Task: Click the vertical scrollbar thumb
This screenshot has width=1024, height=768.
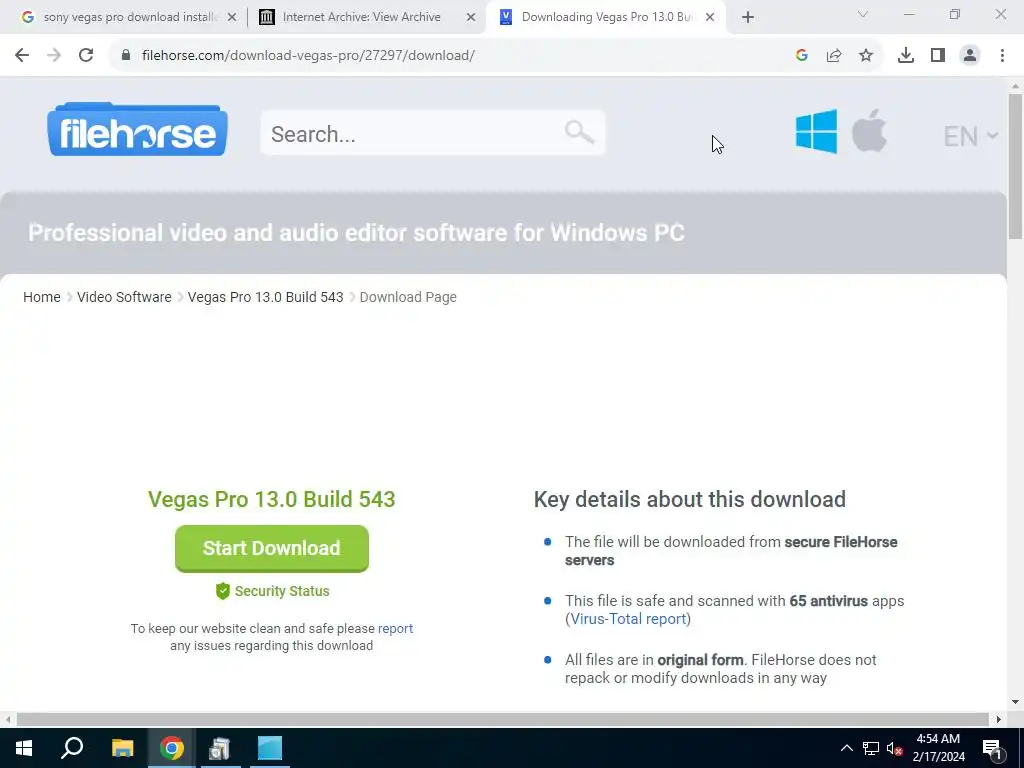Action: coord(1015,167)
